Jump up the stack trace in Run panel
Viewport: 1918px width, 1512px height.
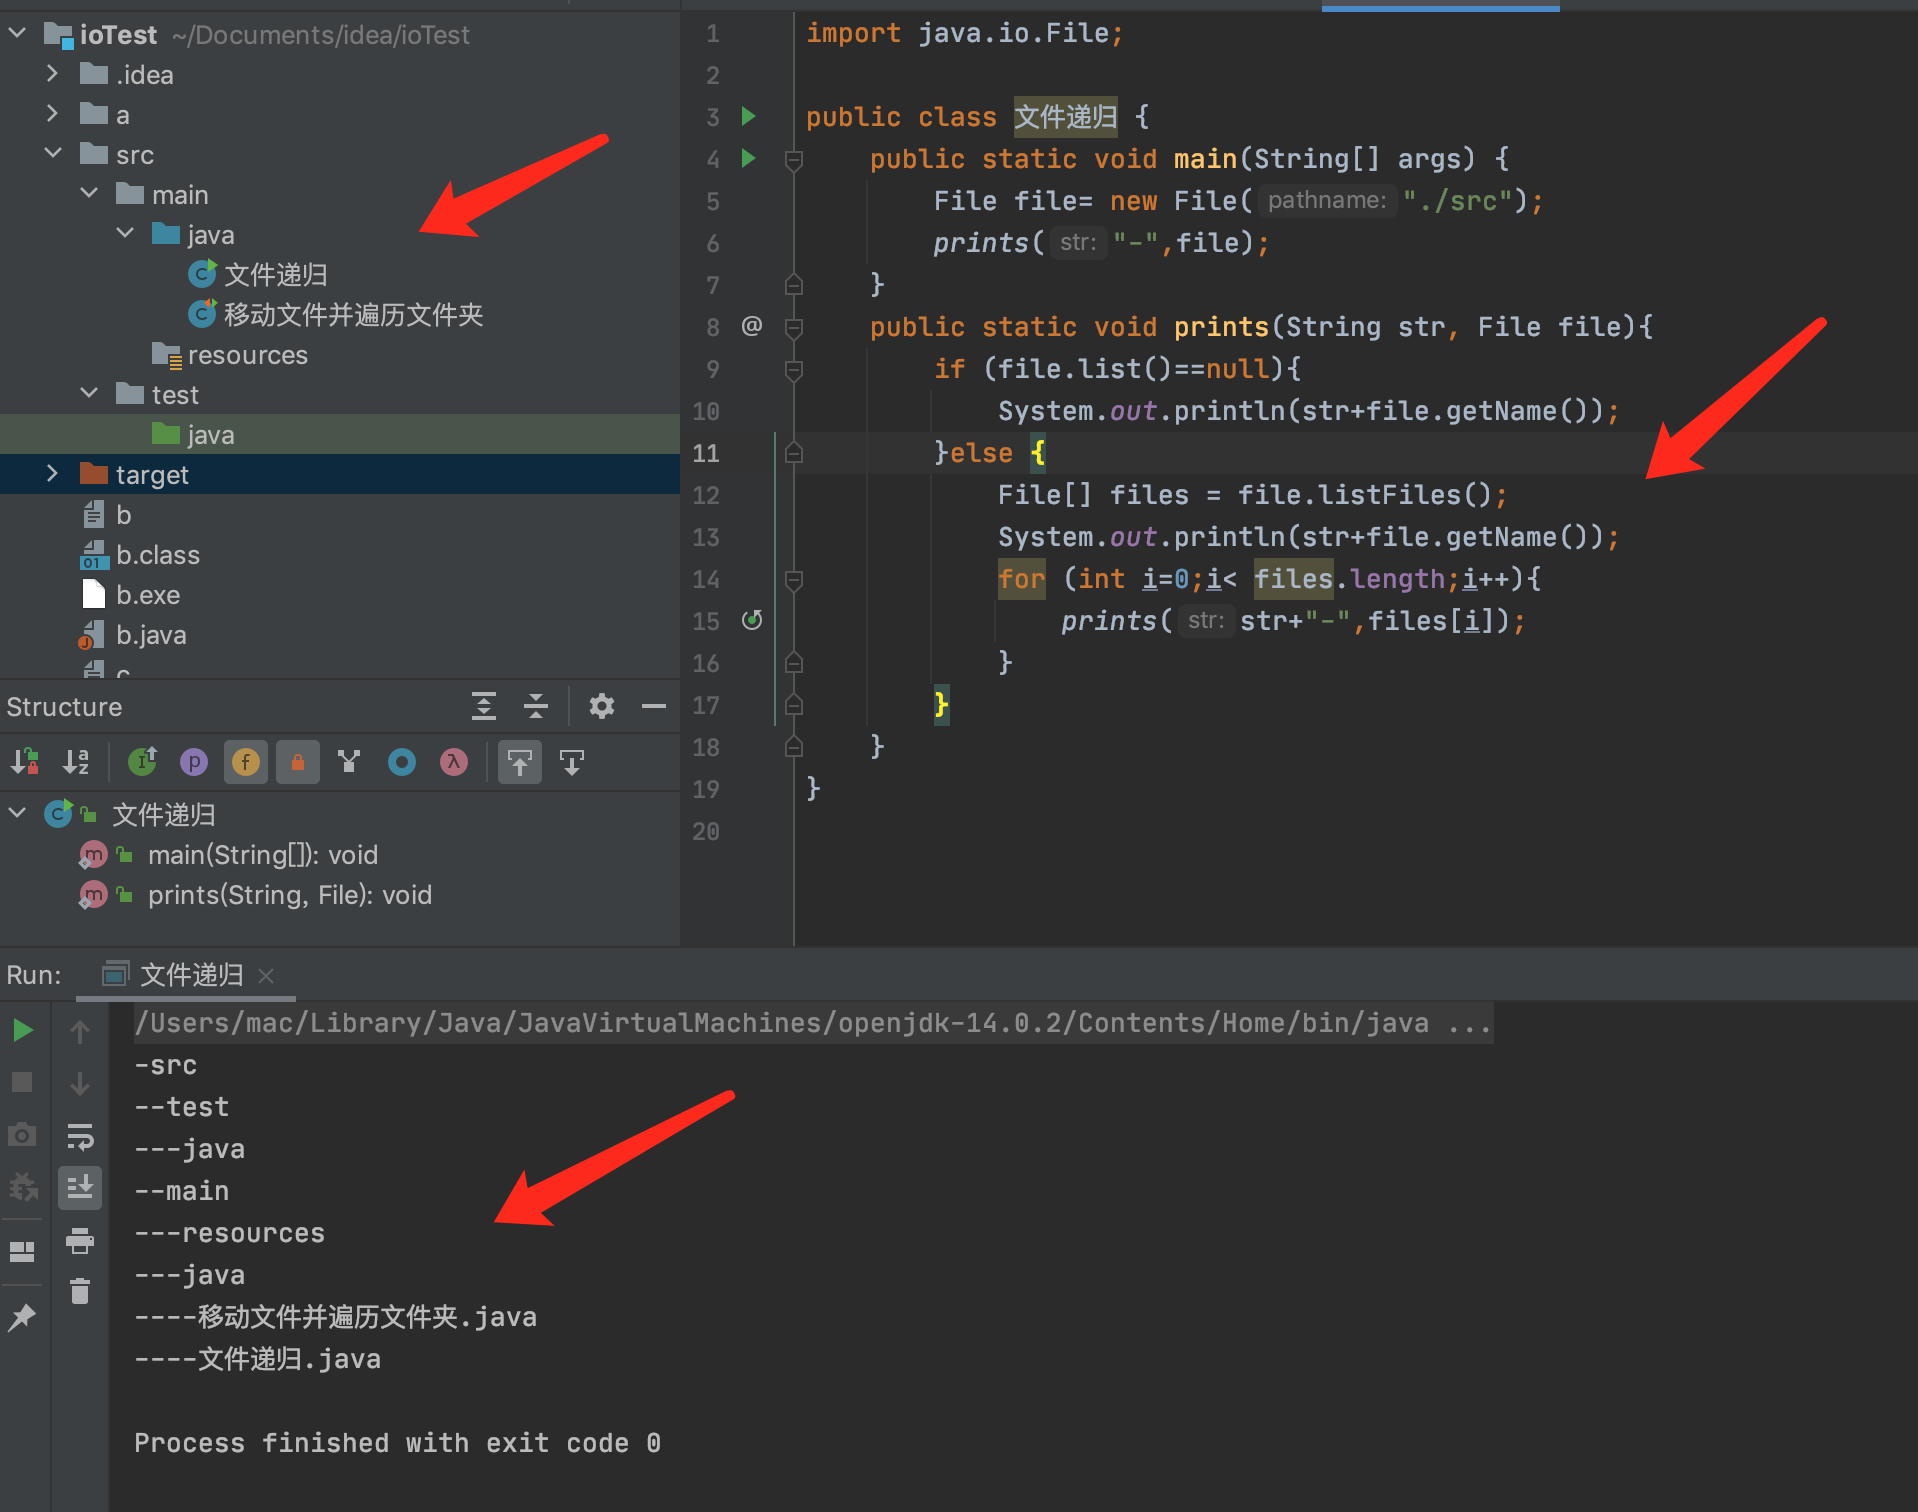pyautogui.click(x=80, y=1031)
